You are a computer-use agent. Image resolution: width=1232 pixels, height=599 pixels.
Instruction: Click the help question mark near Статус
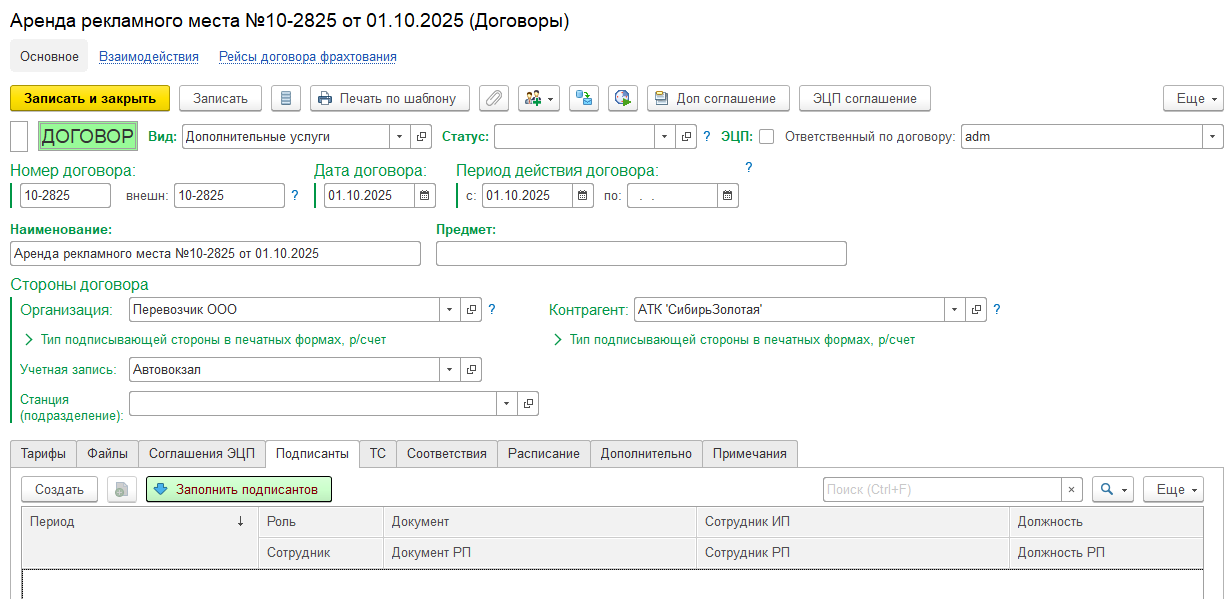tap(707, 137)
